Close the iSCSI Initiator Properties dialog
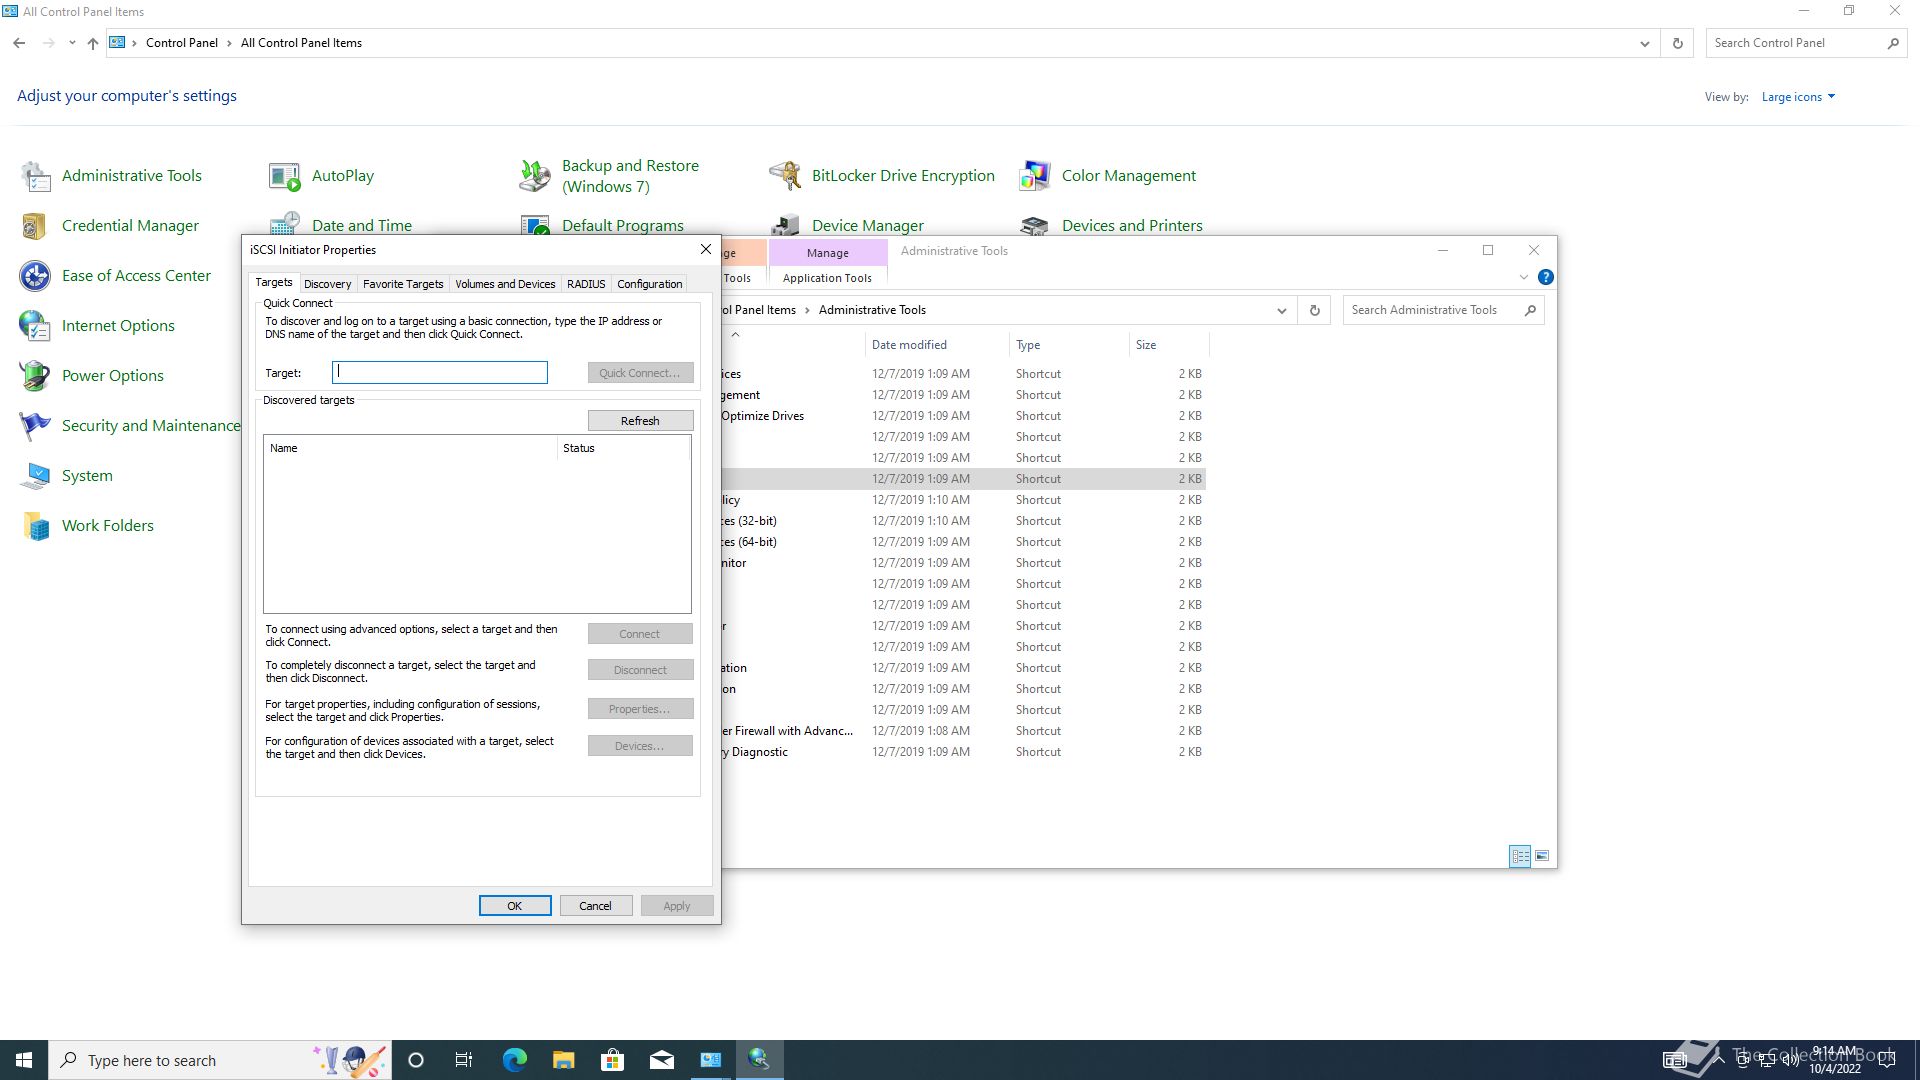 (x=706, y=249)
